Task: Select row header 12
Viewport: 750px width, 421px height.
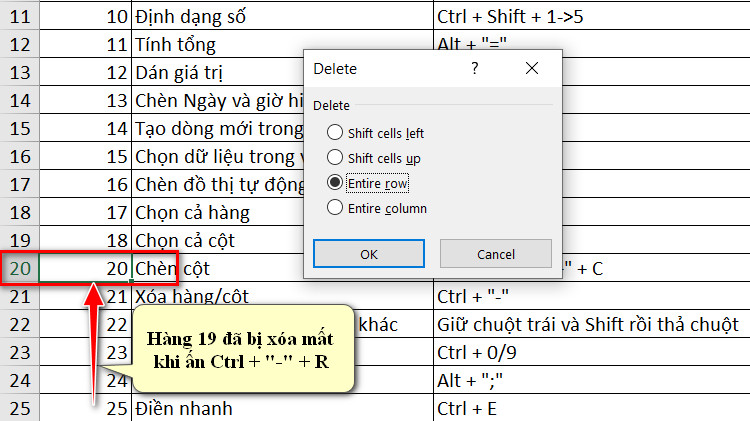Action: 20,44
